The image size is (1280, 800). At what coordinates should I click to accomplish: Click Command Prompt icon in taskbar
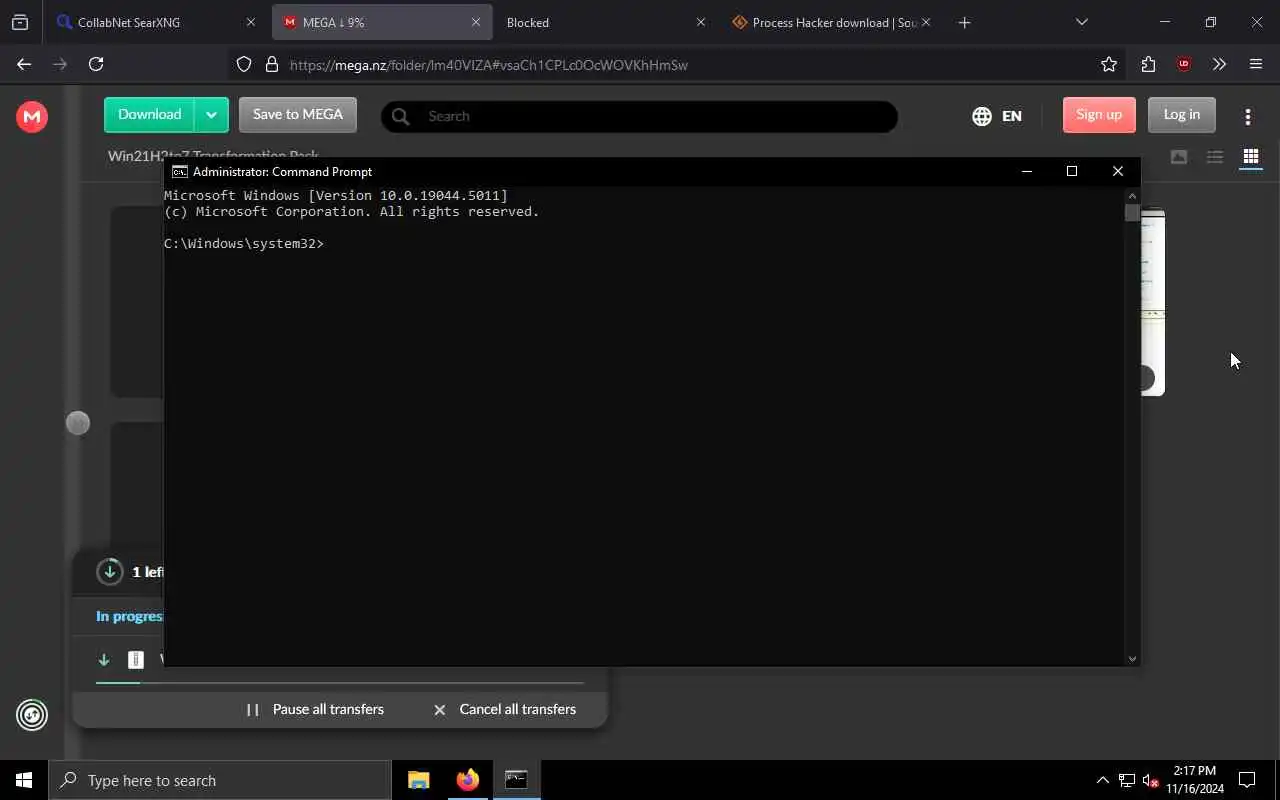516,780
